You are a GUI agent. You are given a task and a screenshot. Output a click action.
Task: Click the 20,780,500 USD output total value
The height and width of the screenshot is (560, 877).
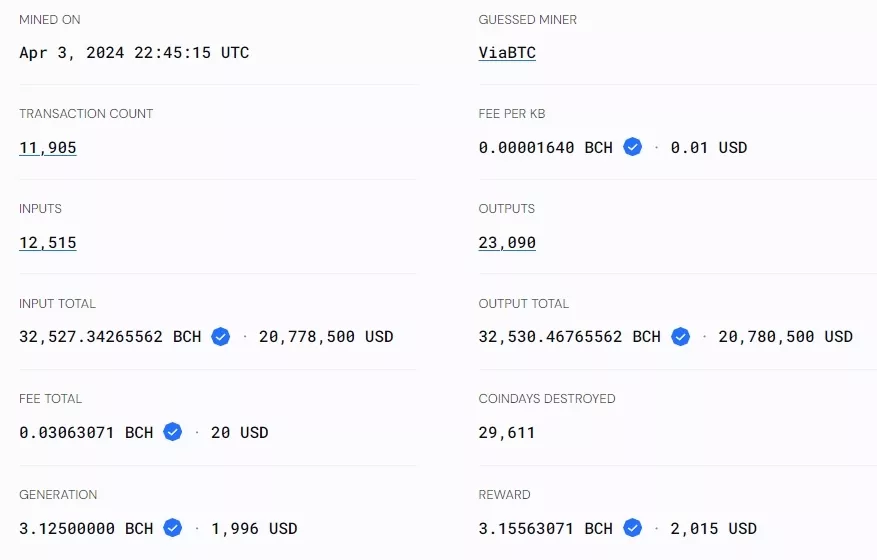[x=785, y=337]
